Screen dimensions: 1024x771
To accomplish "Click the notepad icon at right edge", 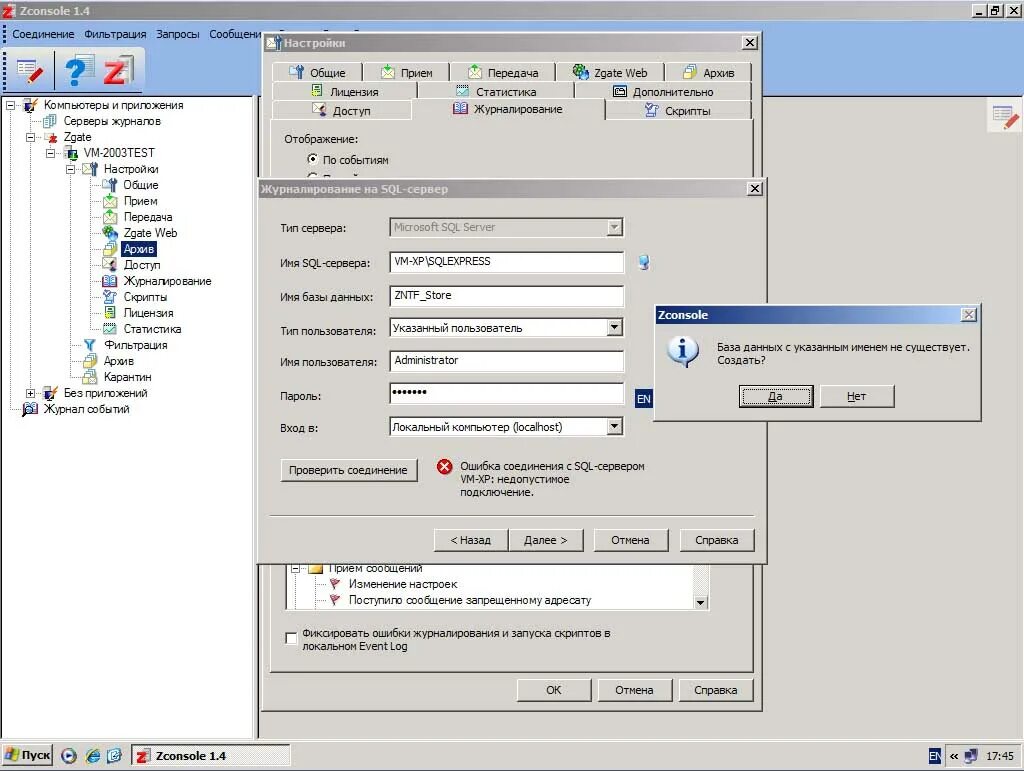I will [1004, 116].
